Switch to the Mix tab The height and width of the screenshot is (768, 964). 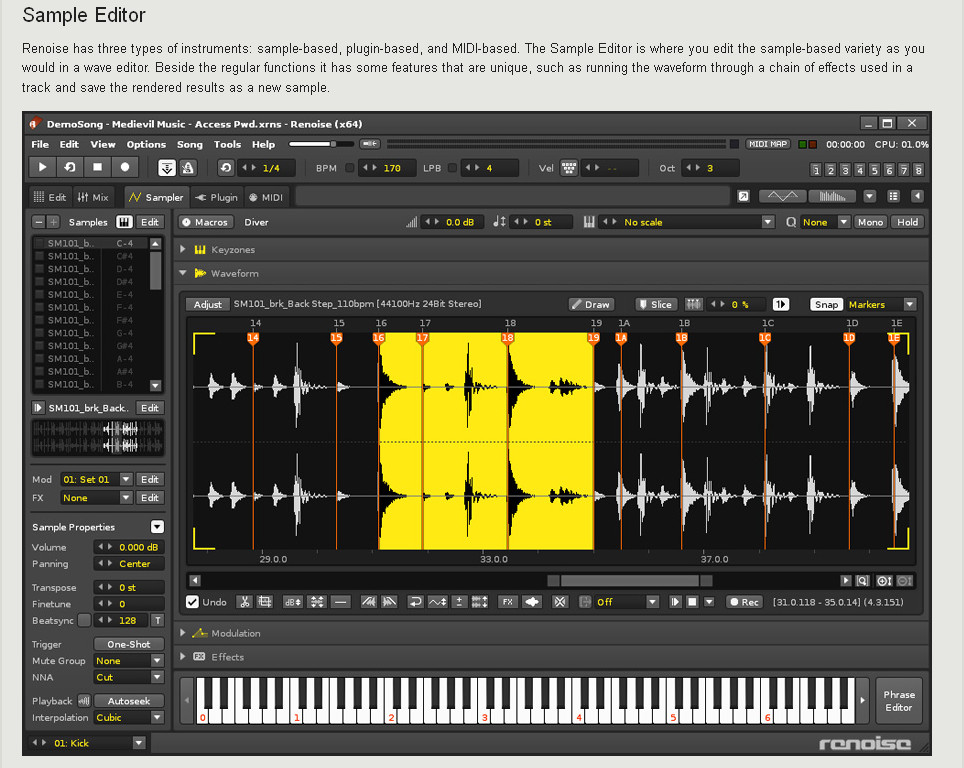pos(93,197)
